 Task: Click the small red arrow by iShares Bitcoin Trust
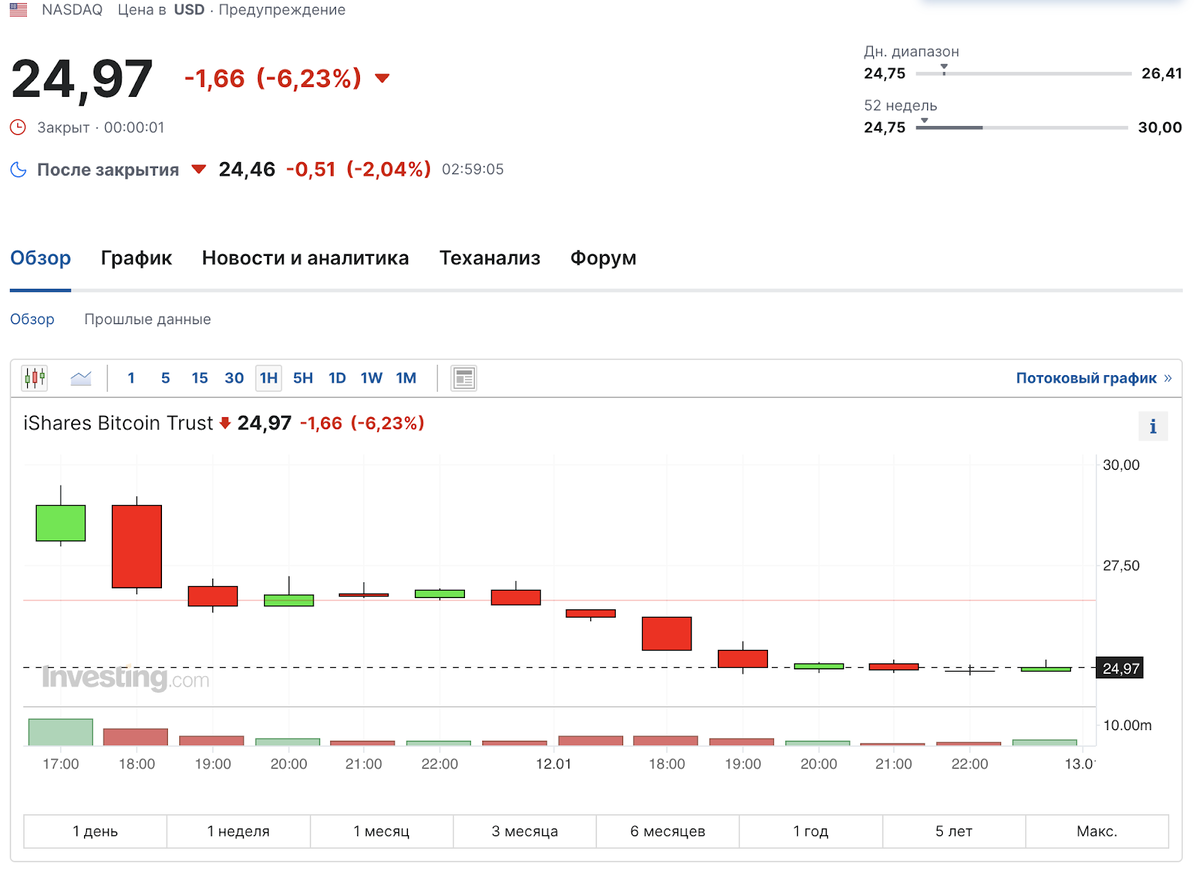click(225, 424)
